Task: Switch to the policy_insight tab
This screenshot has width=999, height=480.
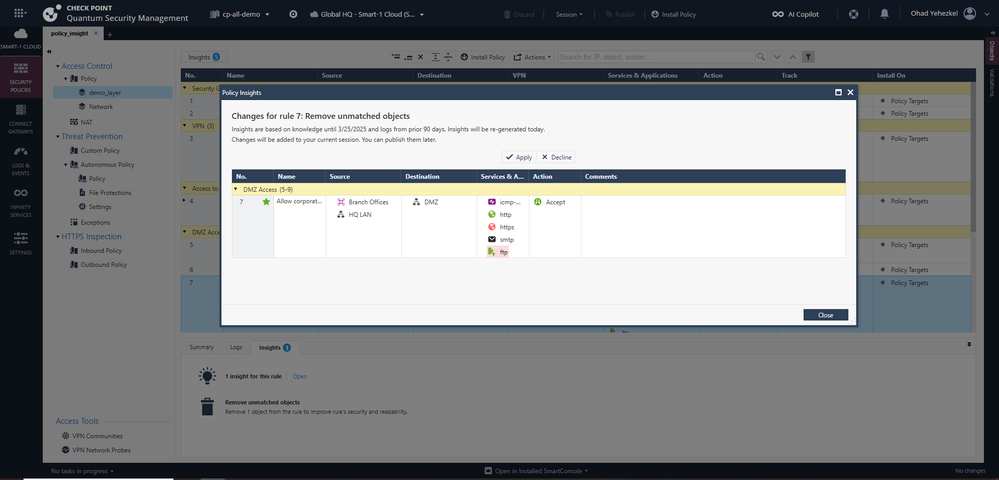Action: pos(69,33)
